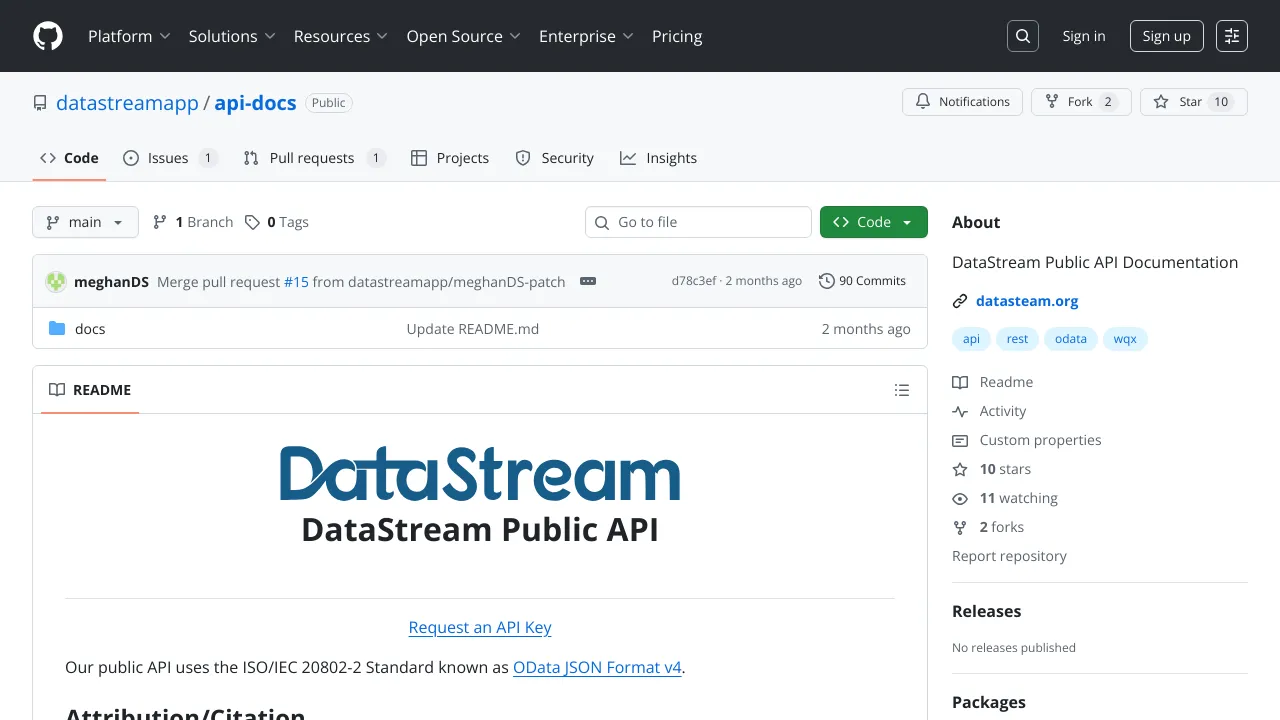Select the odata topic tag

1071,339
